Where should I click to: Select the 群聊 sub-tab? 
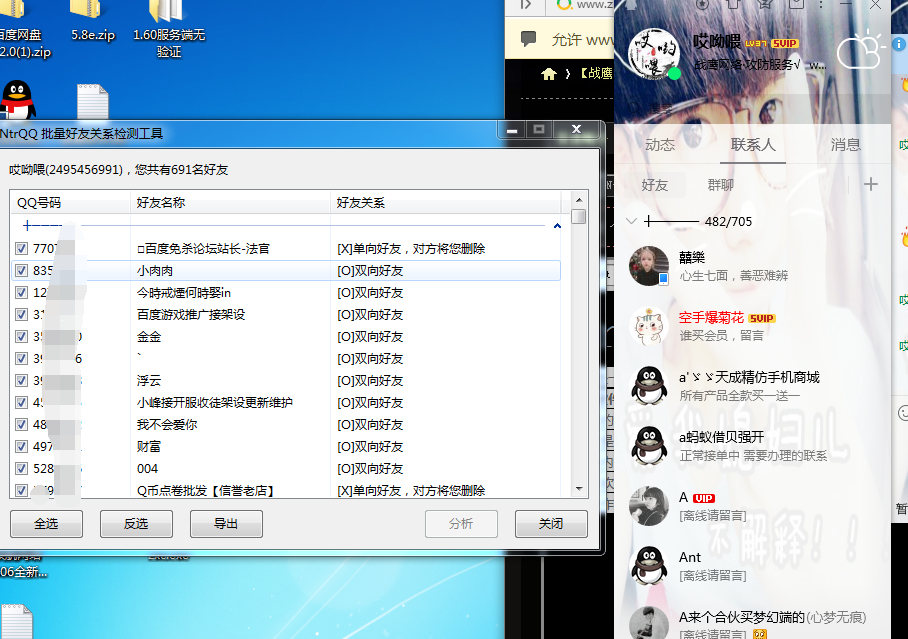point(721,185)
